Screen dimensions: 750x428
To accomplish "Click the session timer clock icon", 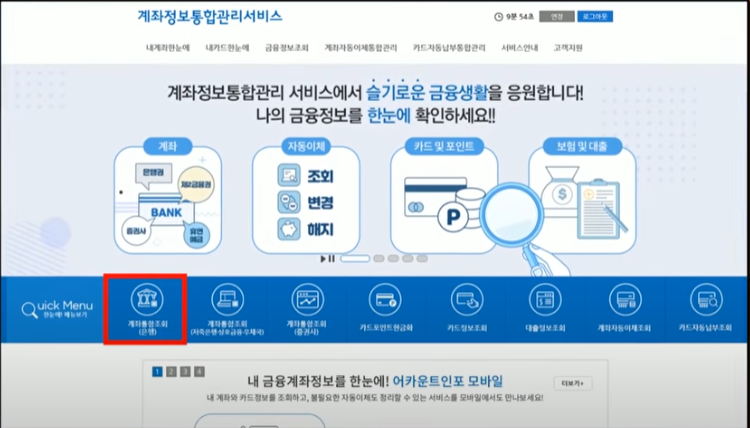I will pos(498,17).
